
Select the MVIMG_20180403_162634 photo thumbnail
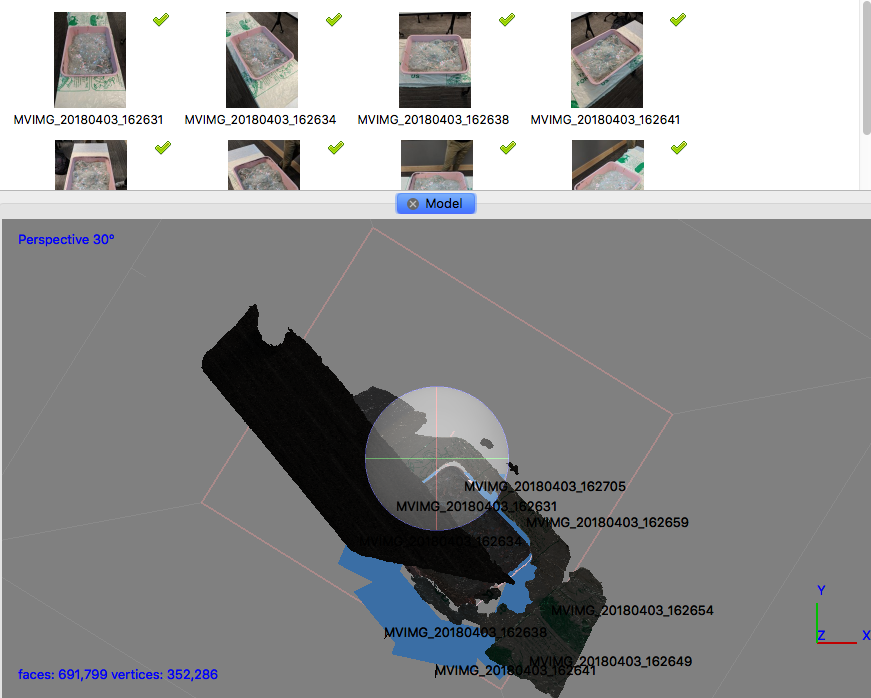(x=262, y=60)
